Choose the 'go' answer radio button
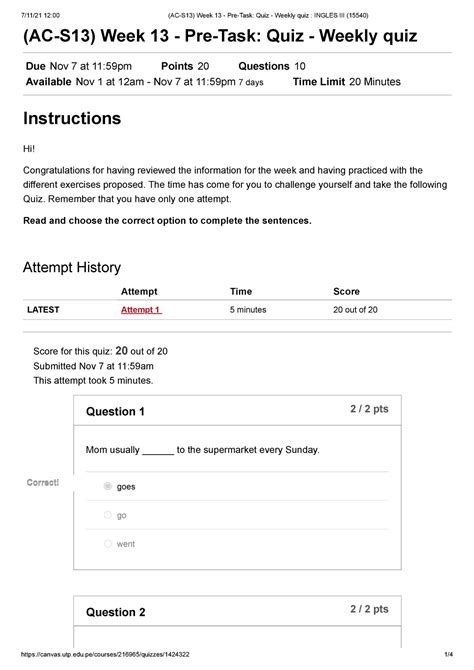Viewport: 474px width, 670px height. click(108, 515)
